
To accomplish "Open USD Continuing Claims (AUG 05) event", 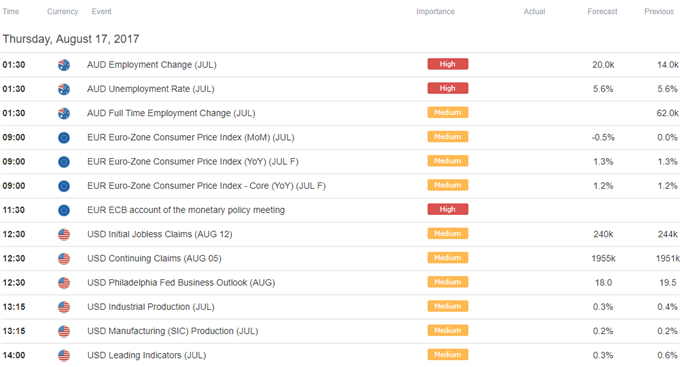I will click(x=154, y=259).
